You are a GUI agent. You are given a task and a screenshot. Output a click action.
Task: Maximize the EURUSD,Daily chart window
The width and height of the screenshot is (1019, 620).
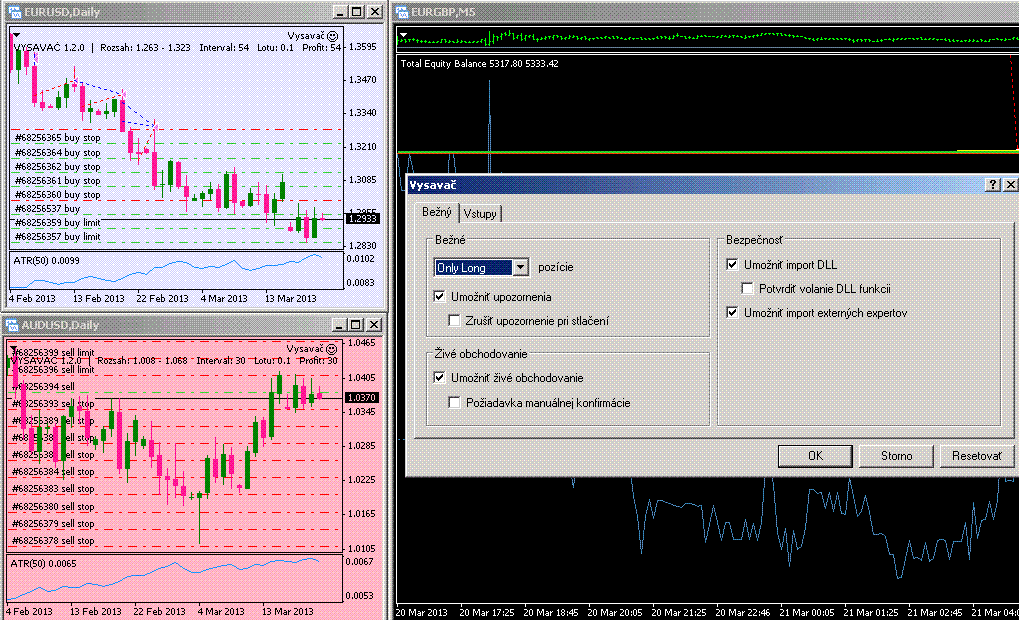[x=357, y=12]
